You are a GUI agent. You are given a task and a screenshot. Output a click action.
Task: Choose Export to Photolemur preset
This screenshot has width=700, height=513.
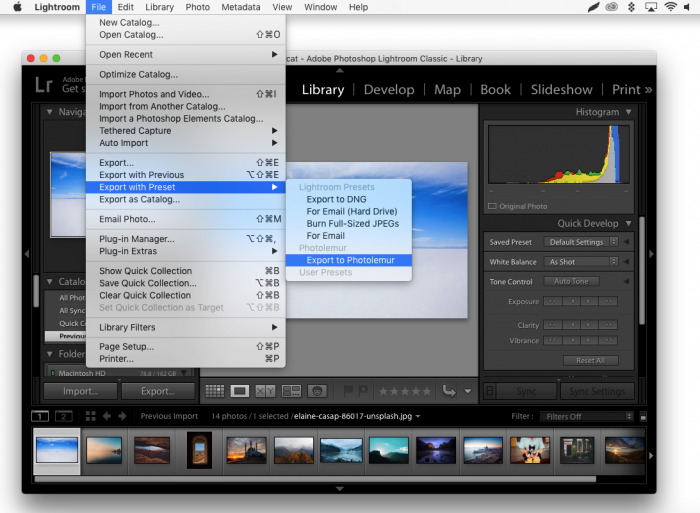click(x=349, y=260)
